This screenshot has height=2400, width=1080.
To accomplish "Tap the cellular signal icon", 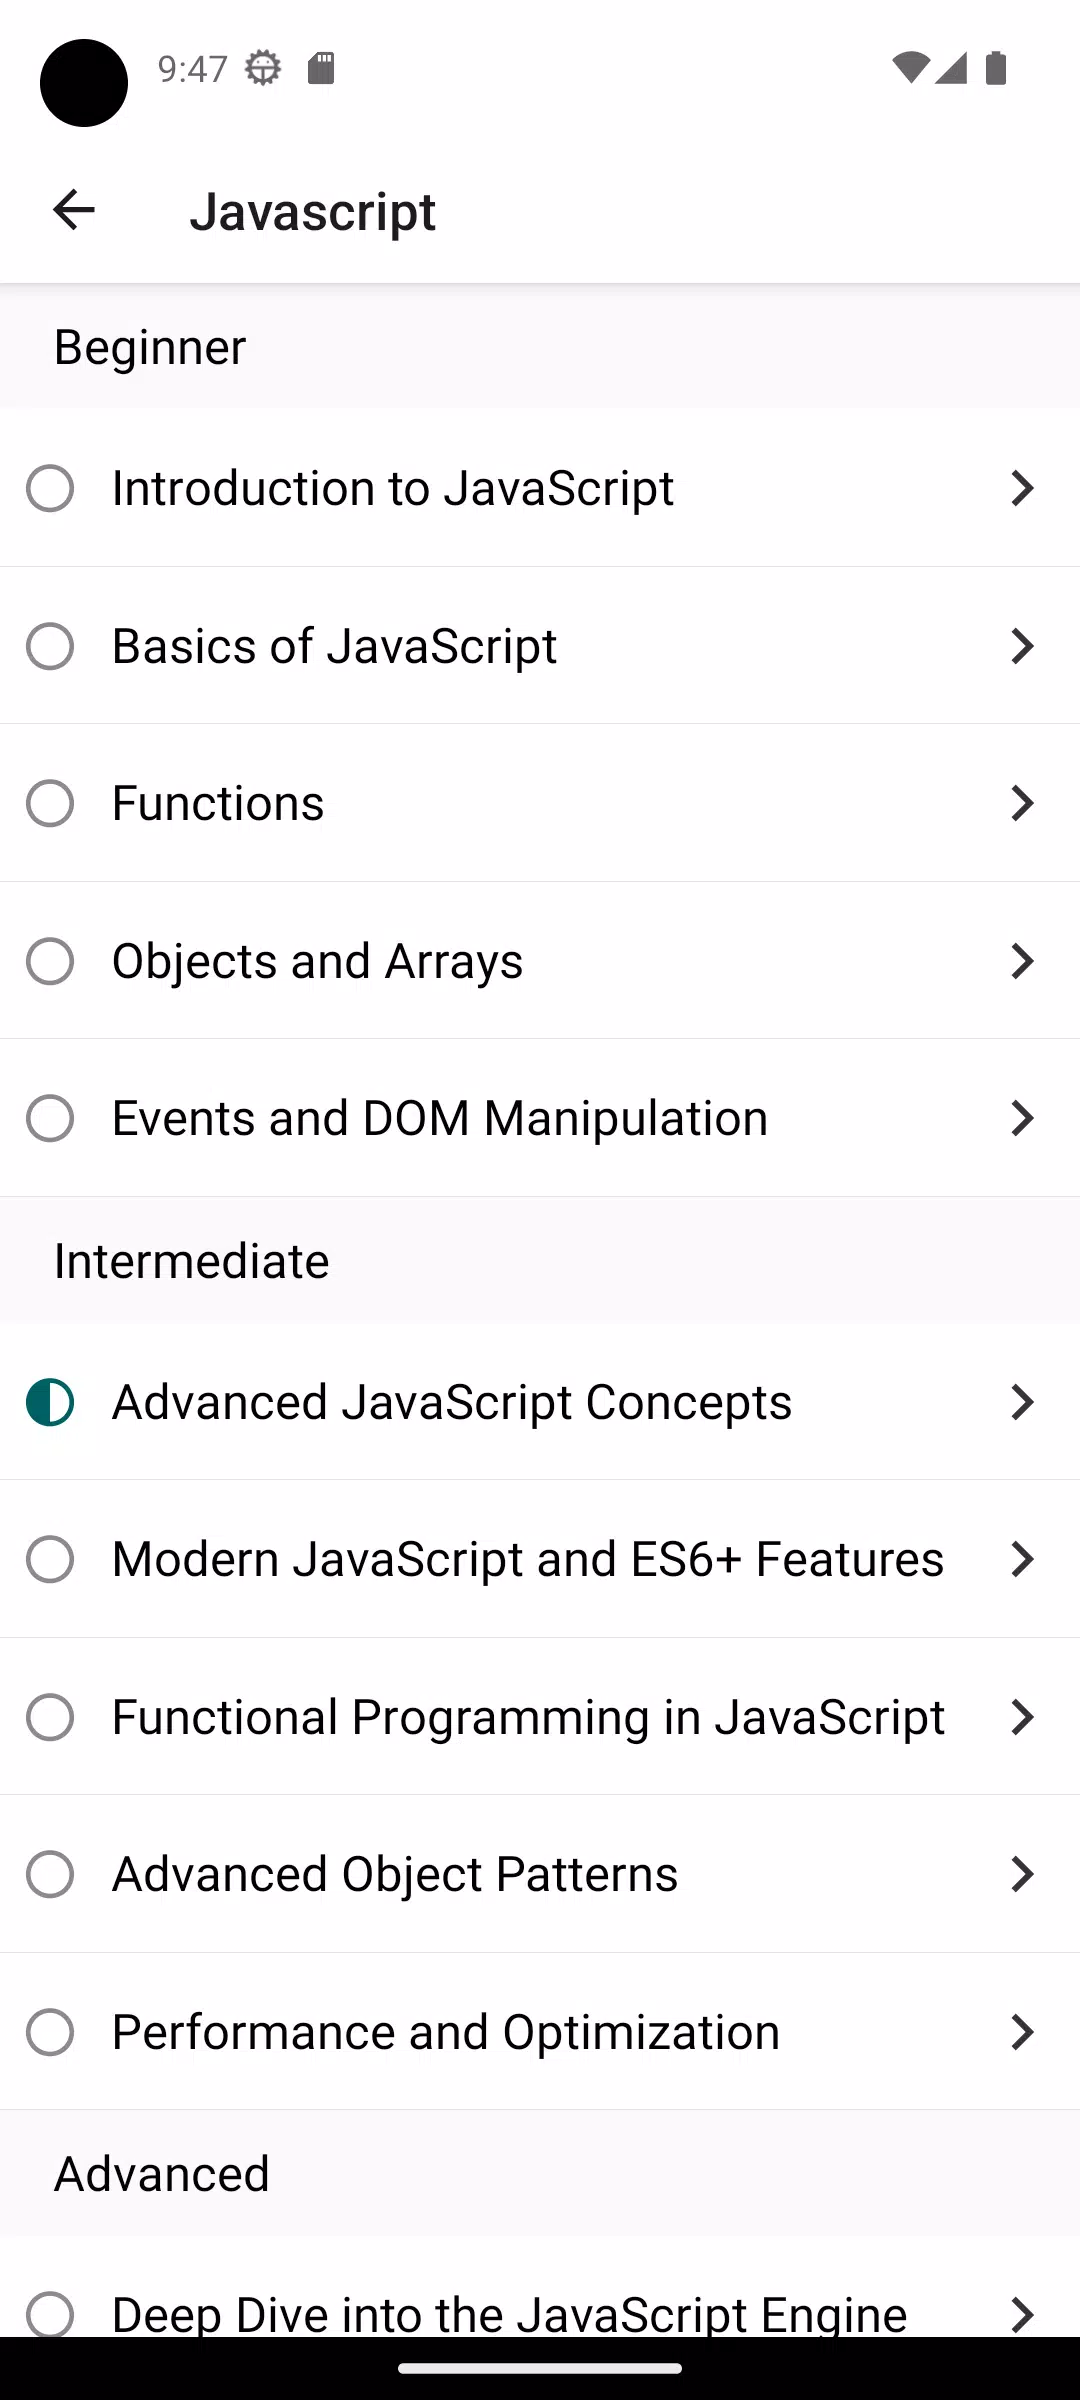I will click(x=951, y=68).
